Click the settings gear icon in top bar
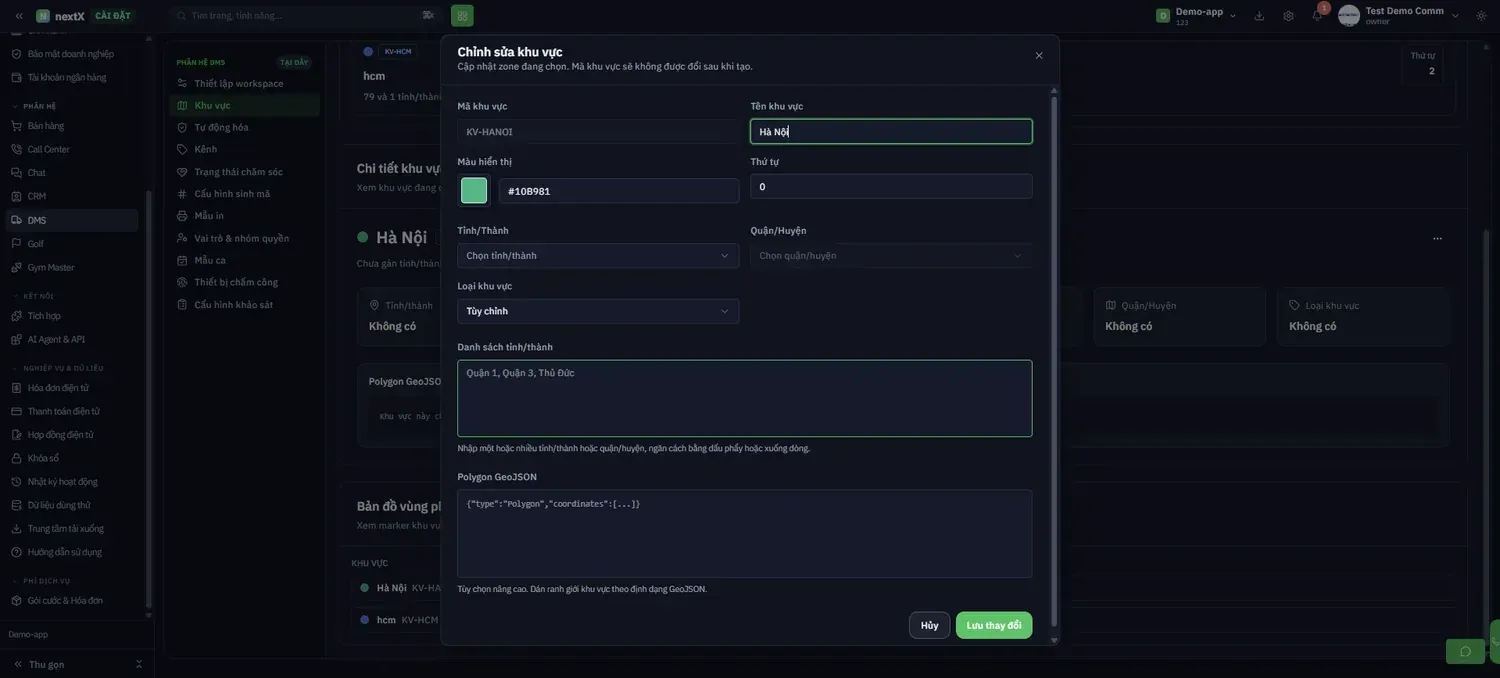The height and width of the screenshot is (678, 1500). point(1288,15)
